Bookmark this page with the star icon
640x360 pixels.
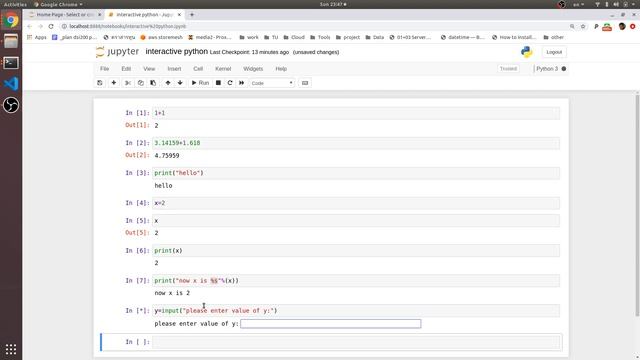(x=583, y=26)
